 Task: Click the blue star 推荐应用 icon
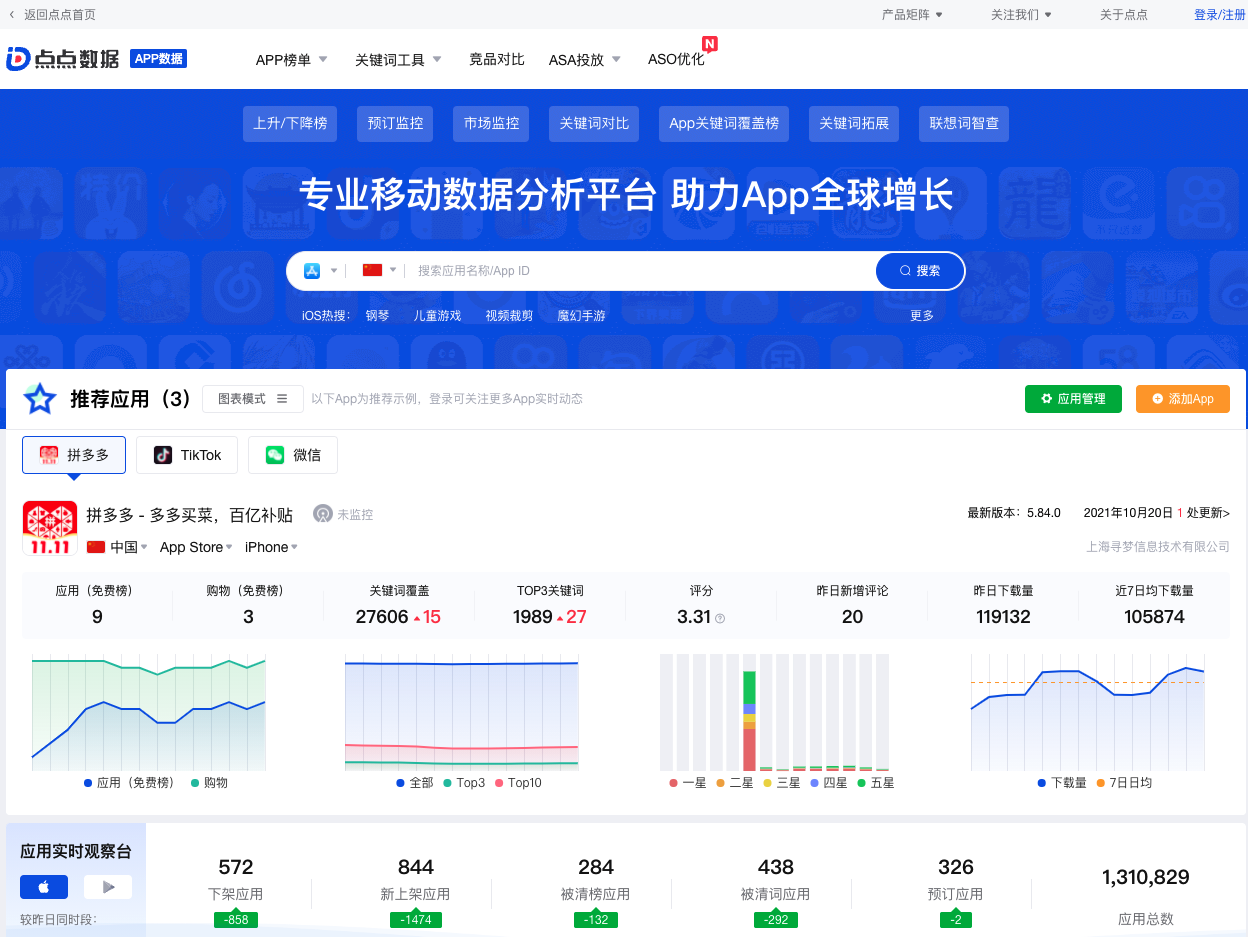pyautogui.click(x=40, y=399)
